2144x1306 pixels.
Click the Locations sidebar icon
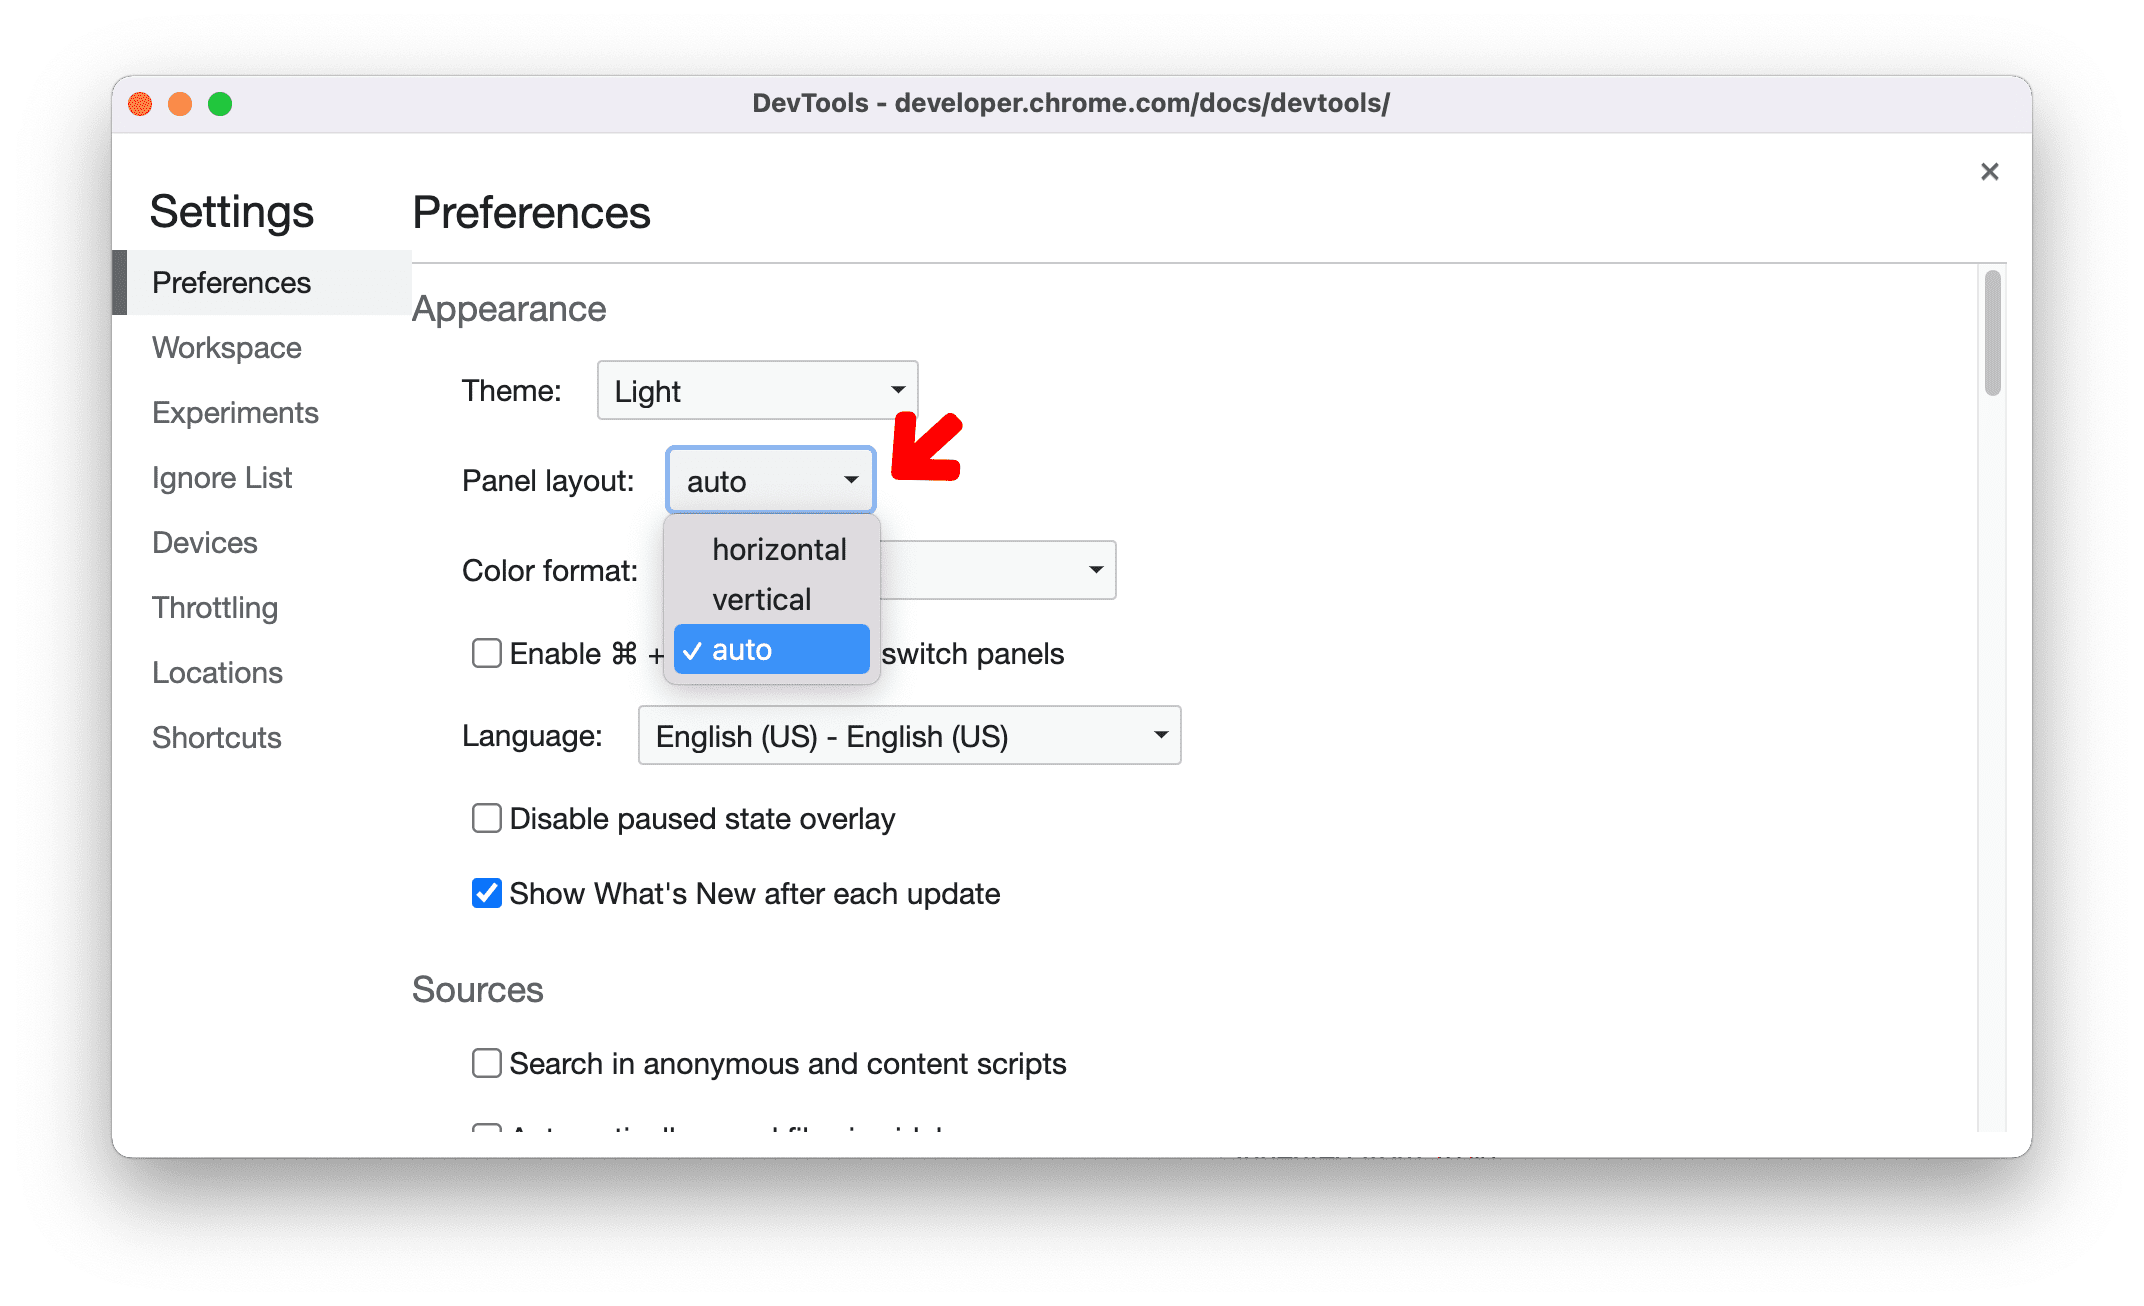pyautogui.click(x=216, y=671)
